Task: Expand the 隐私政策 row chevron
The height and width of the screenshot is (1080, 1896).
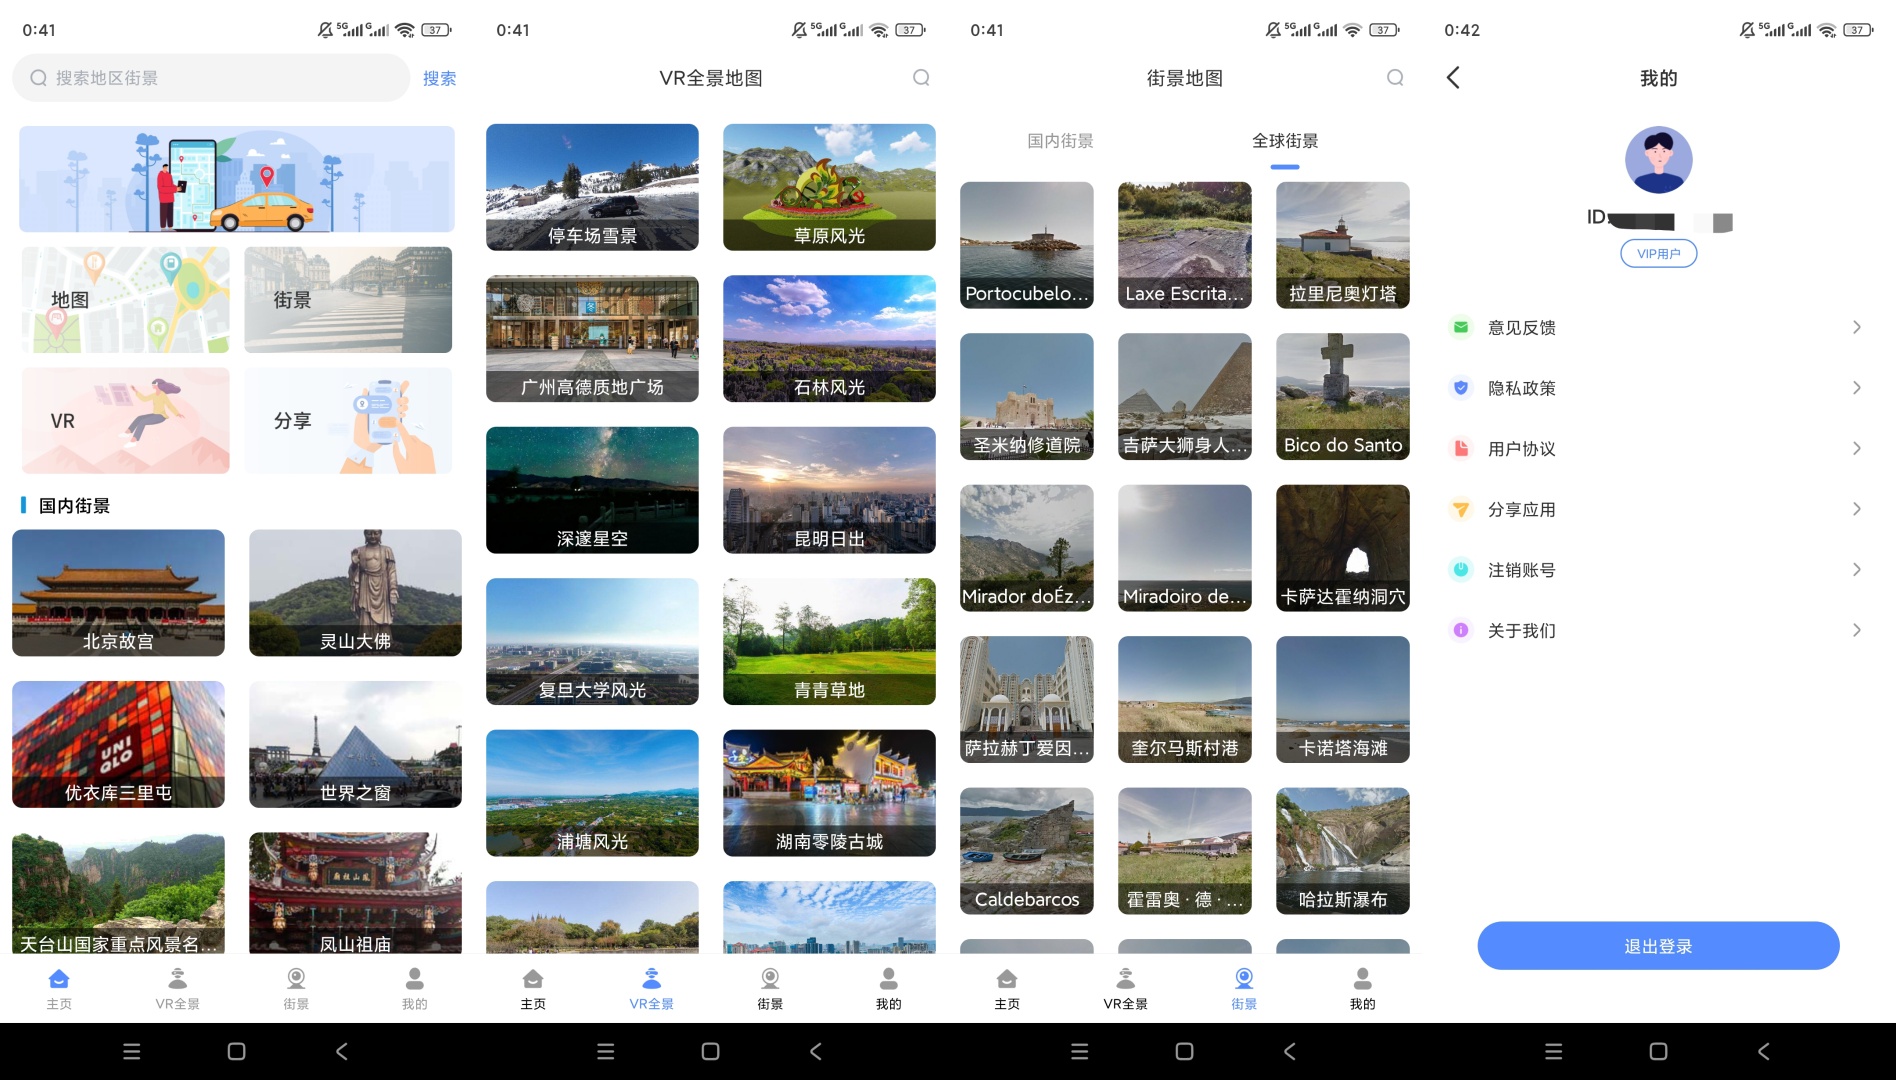Action: tap(1857, 388)
